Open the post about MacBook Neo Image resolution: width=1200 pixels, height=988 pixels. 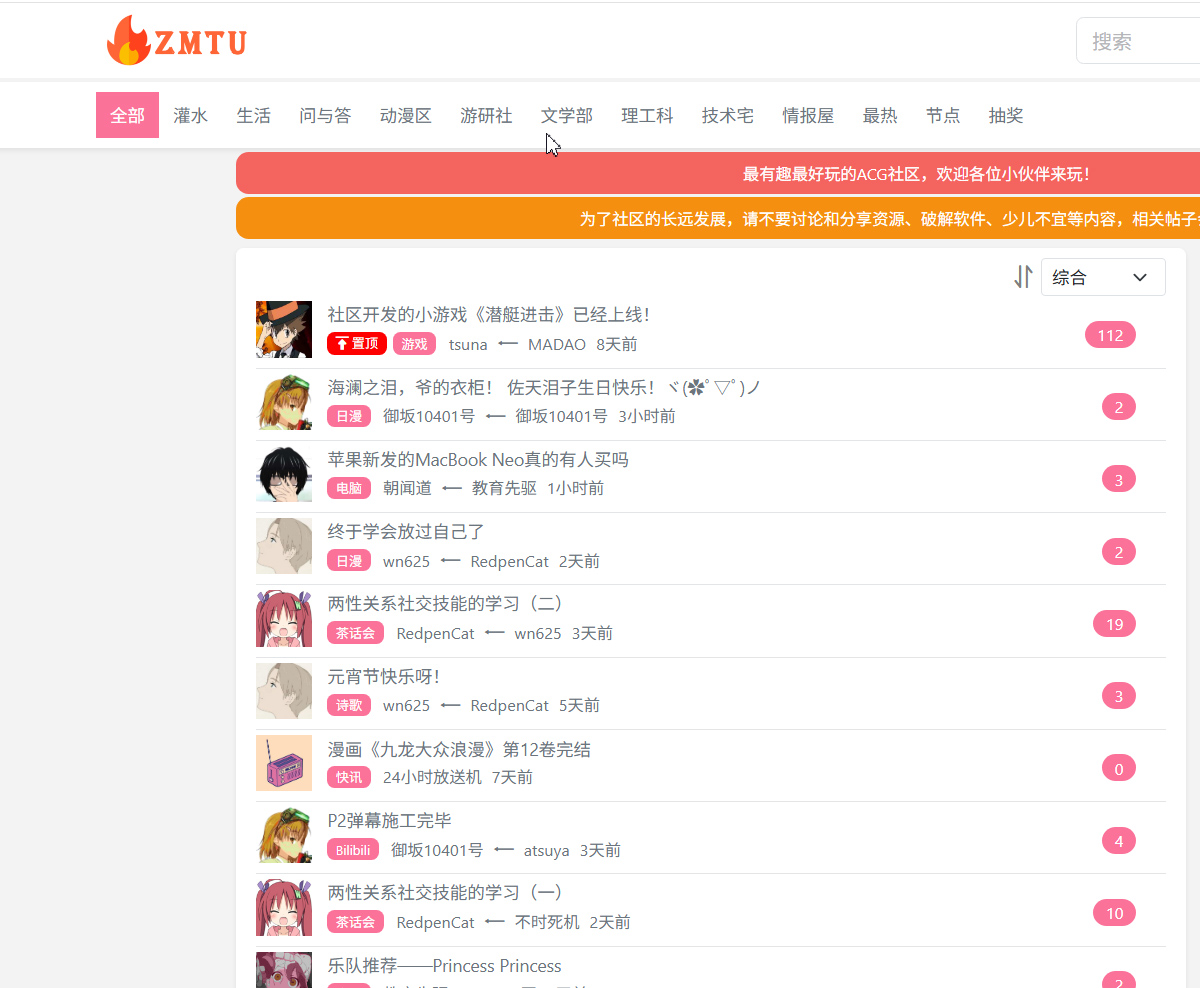478,460
